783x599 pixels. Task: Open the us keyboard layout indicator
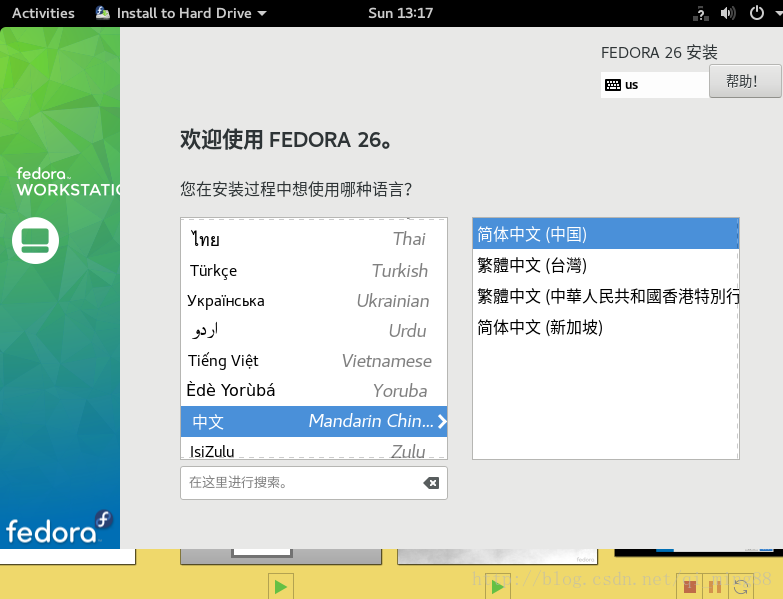[x=655, y=85]
